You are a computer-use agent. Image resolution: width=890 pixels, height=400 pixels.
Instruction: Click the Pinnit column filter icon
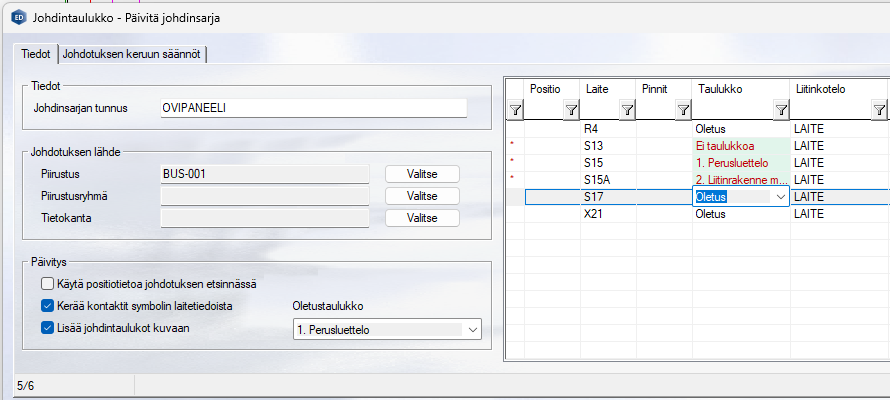[x=683, y=110]
